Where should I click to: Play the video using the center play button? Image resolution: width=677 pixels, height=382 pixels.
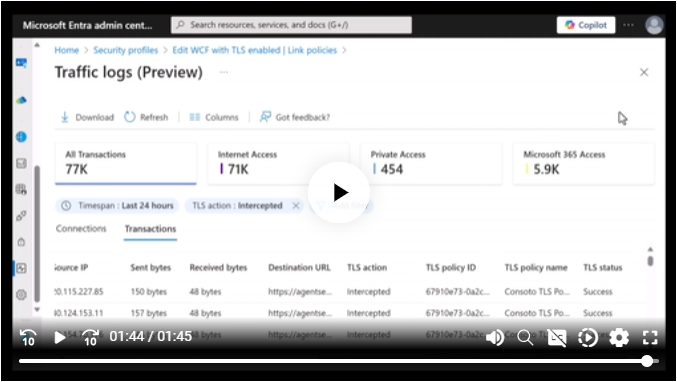point(339,193)
